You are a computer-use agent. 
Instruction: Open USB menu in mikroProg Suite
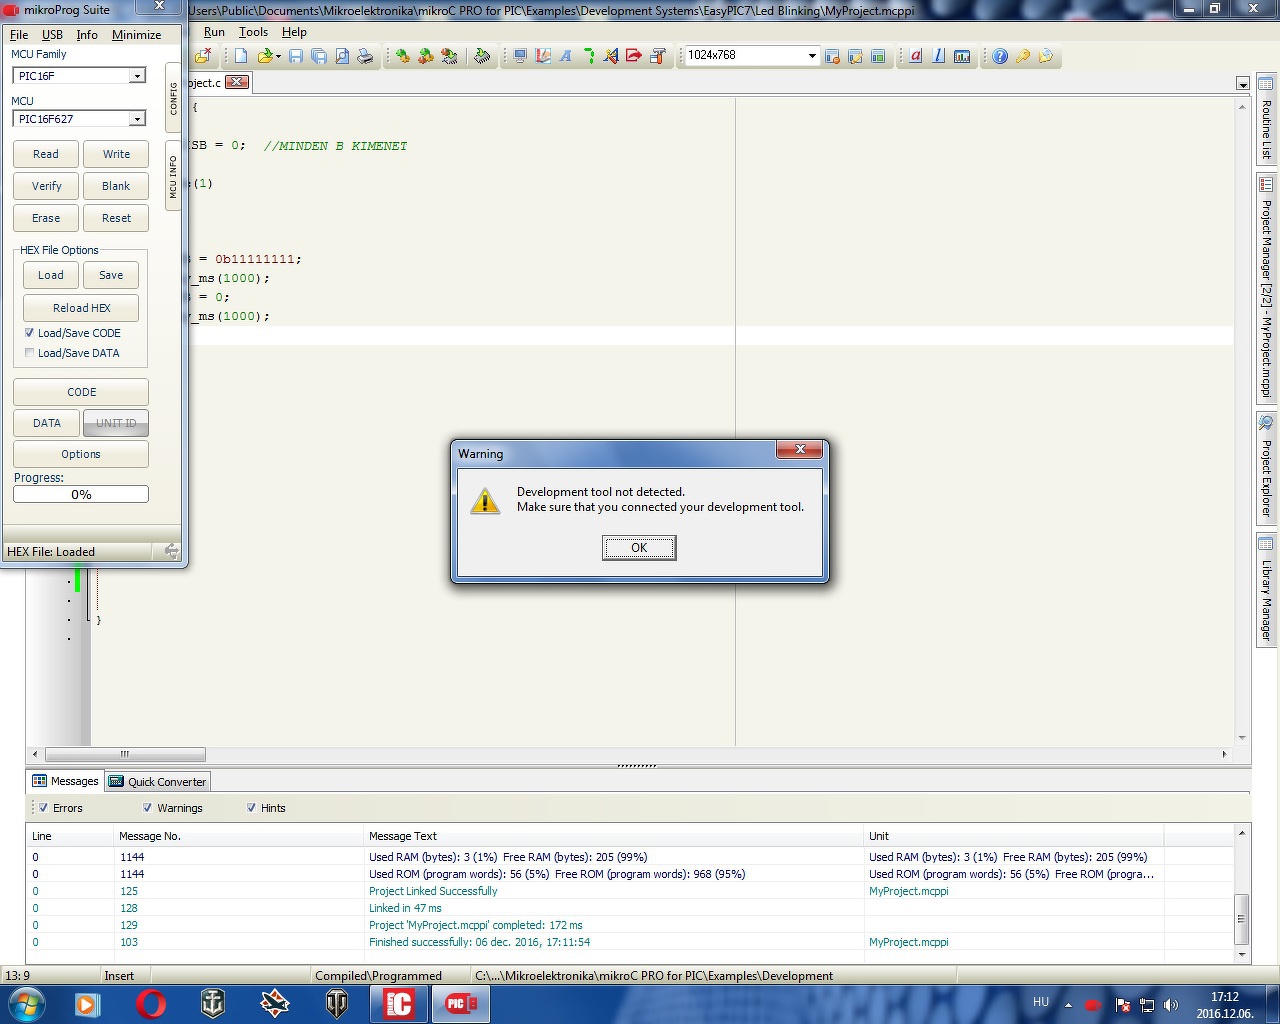pyautogui.click(x=52, y=34)
